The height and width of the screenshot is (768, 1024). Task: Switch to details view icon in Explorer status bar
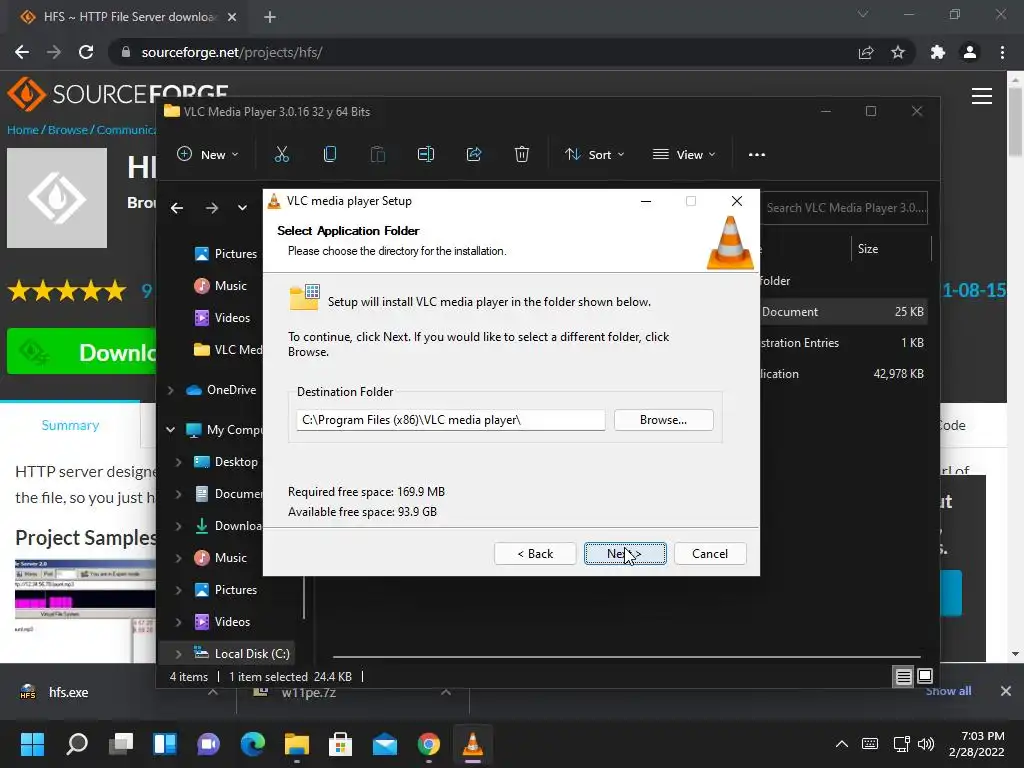click(x=903, y=677)
